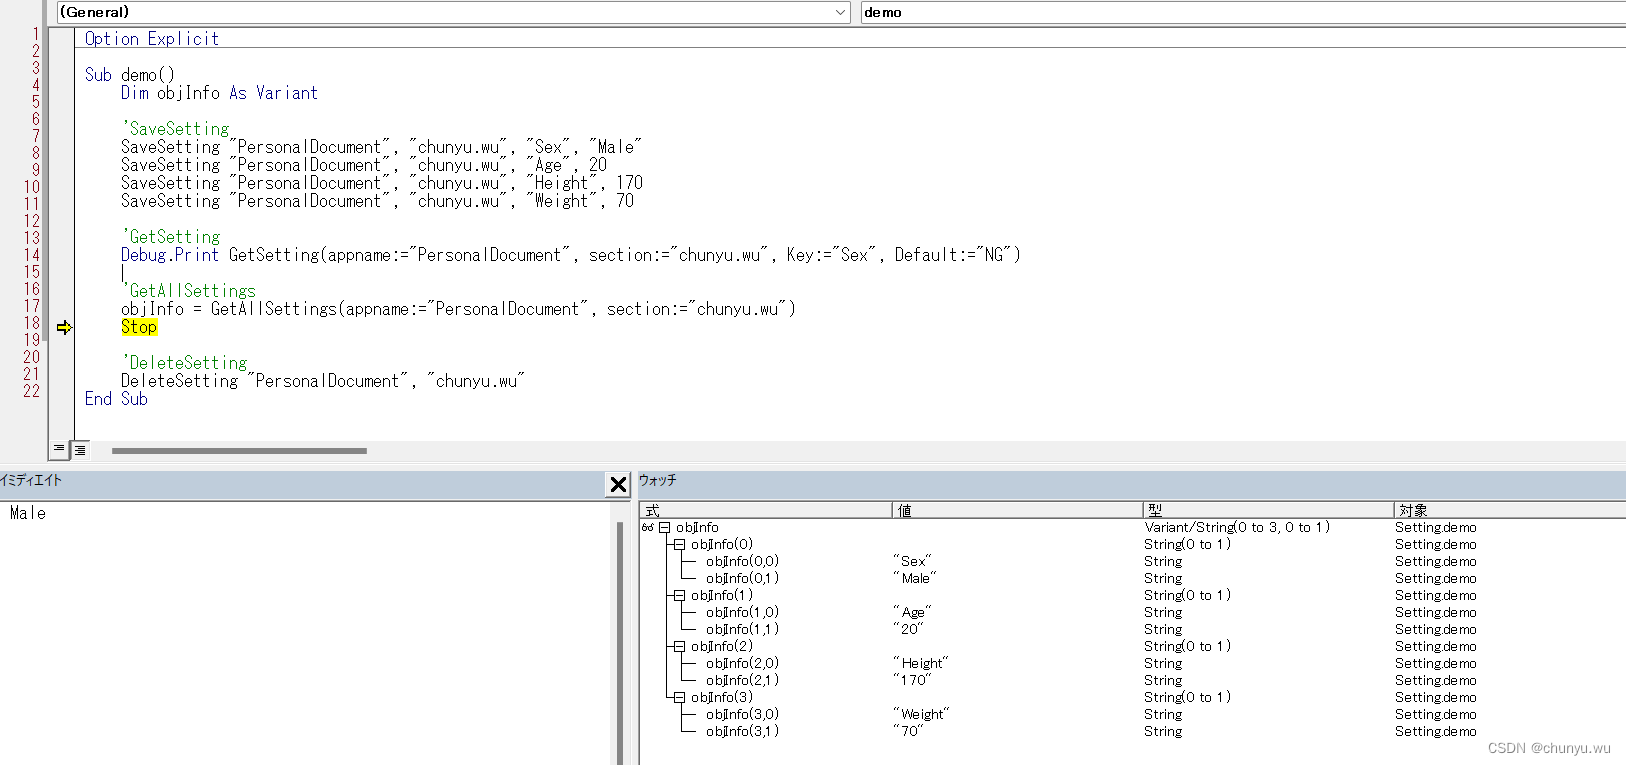Click the 型 column header
The width and height of the screenshot is (1626, 765).
click(x=1268, y=510)
